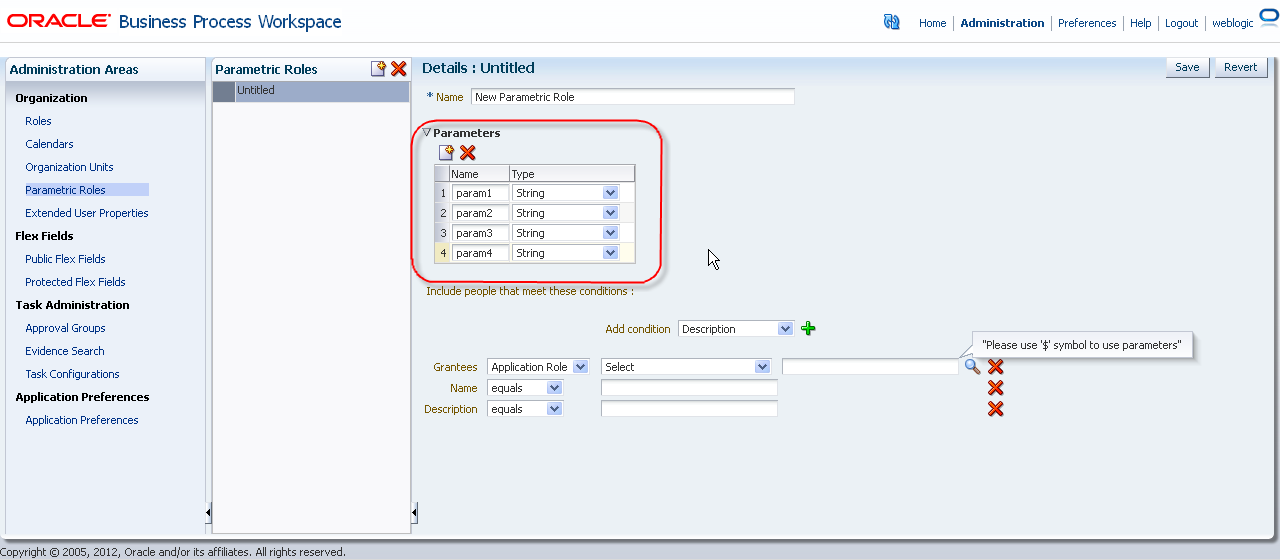Open Public Flex Fields

(65, 259)
